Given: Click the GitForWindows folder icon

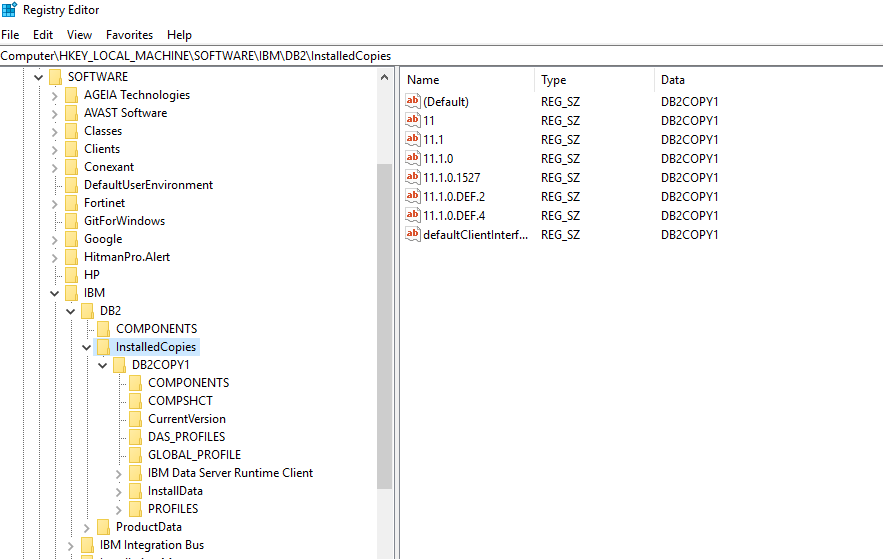Looking at the screenshot, I should [x=72, y=221].
